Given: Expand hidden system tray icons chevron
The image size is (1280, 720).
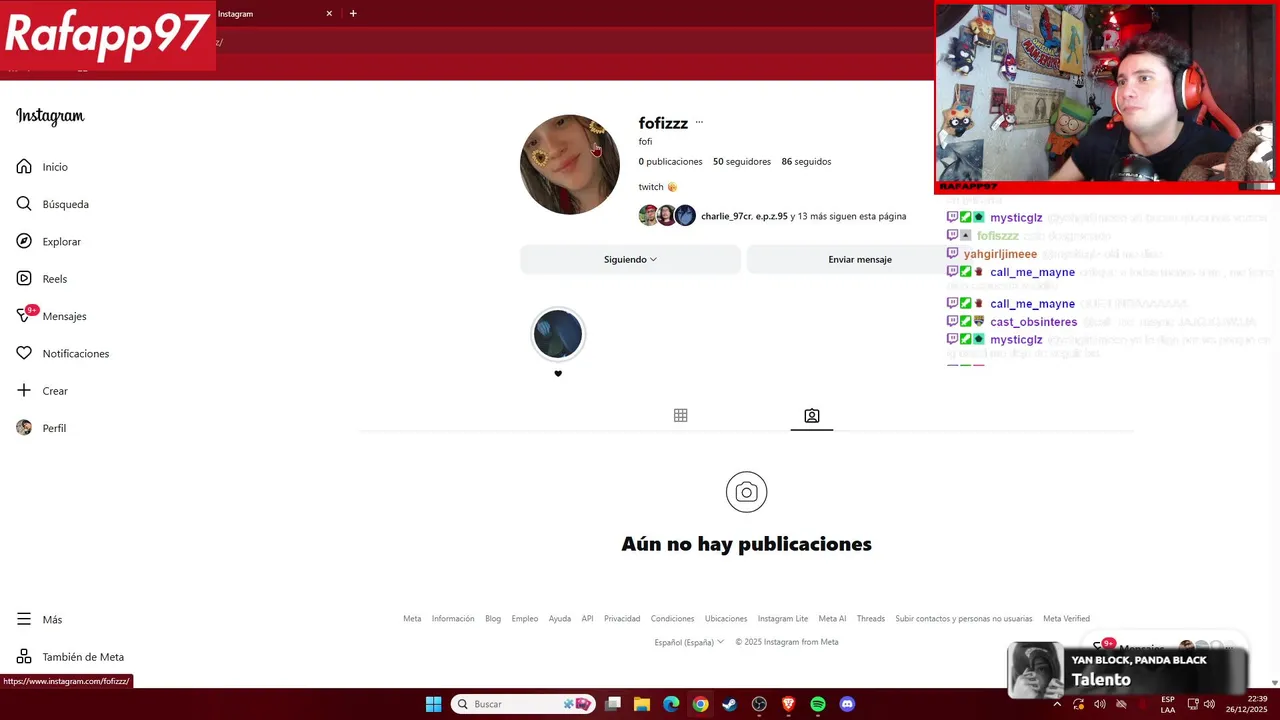Looking at the screenshot, I should tap(1057, 704).
